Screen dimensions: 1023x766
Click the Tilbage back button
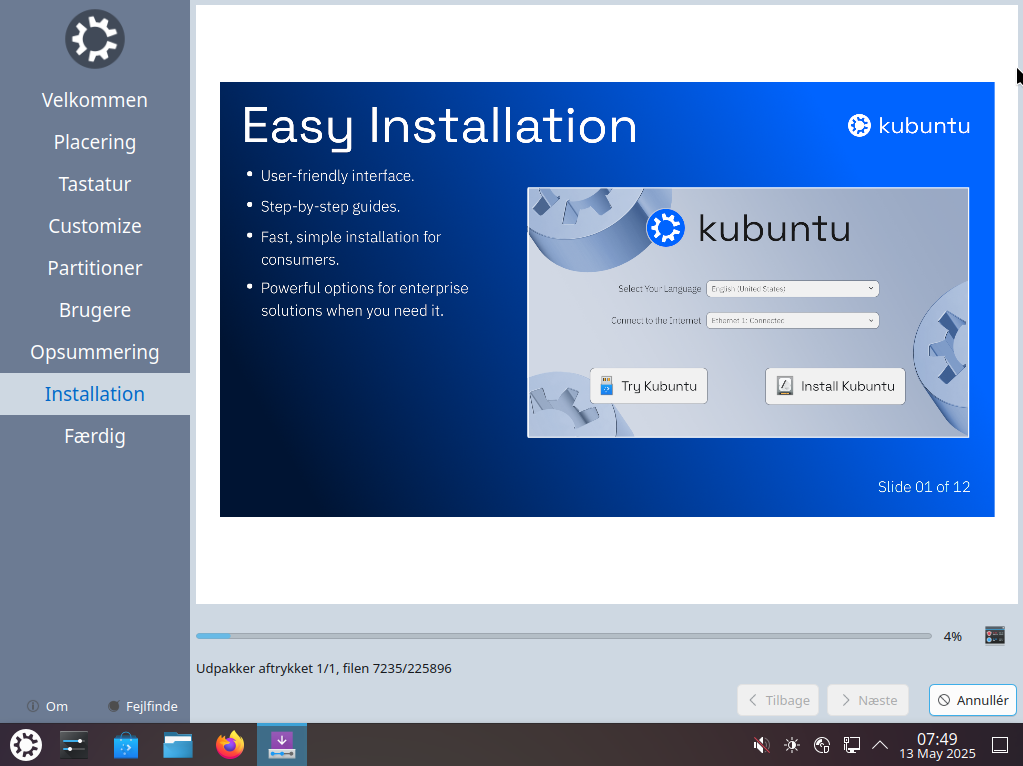coord(778,700)
